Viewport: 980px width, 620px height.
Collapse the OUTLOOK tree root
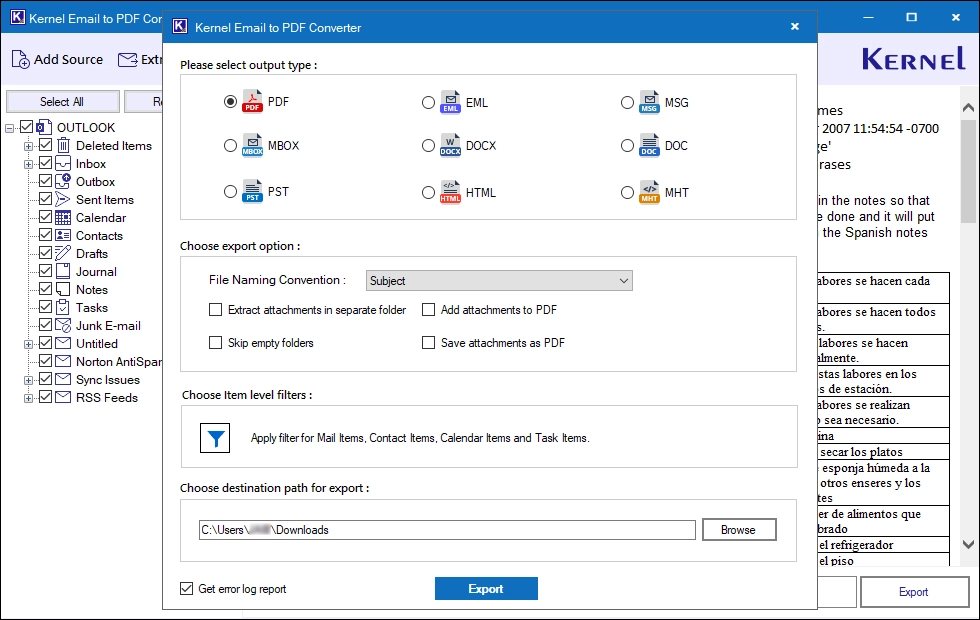[x=9, y=128]
